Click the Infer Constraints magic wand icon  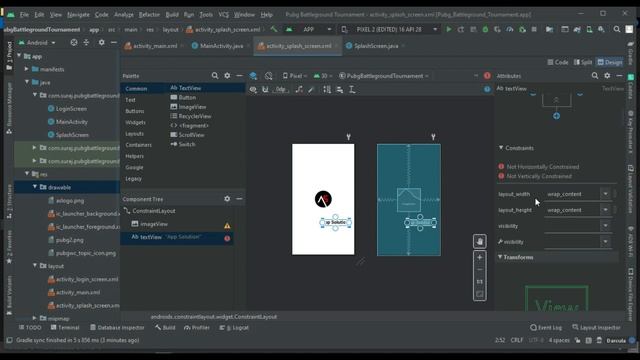pos(311,89)
